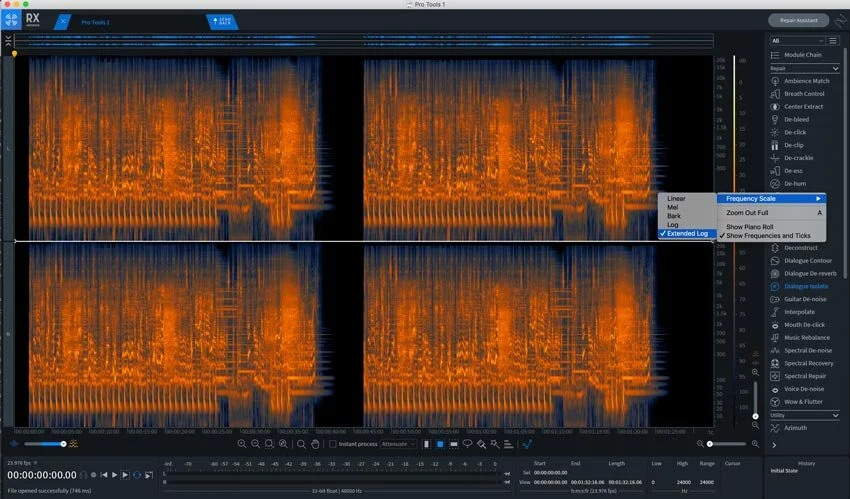The image size is (850, 499).
Task: Open the Attenuate instant process dropdown
Action: click(398, 444)
